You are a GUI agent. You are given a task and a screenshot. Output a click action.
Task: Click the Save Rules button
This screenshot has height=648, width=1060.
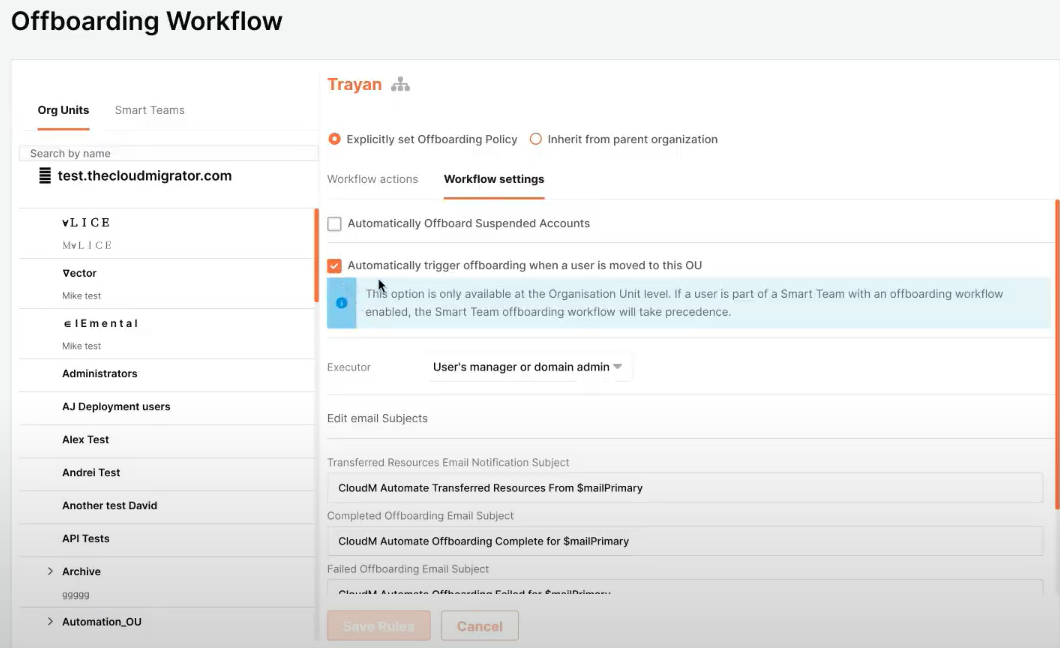[378, 626]
